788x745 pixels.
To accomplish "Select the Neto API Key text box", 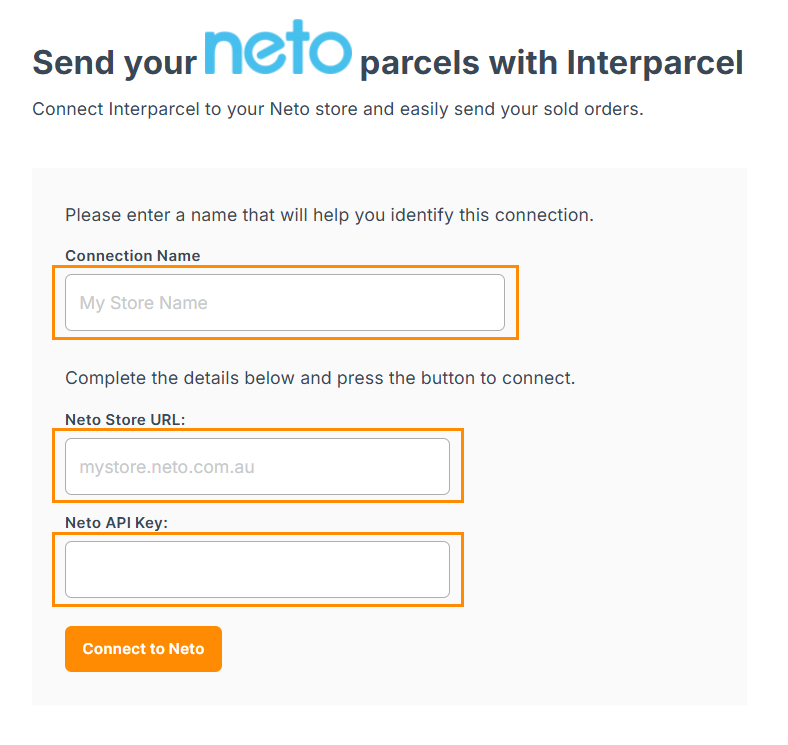I will click(257, 570).
